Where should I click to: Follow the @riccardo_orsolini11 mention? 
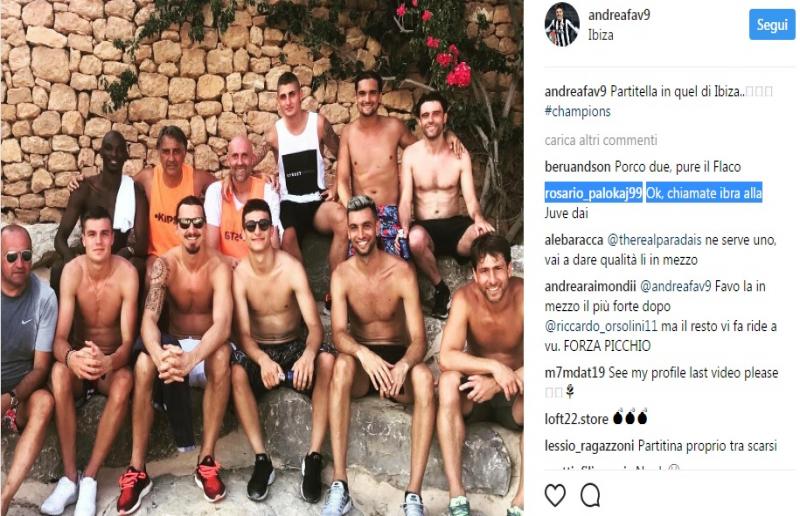point(601,326)
